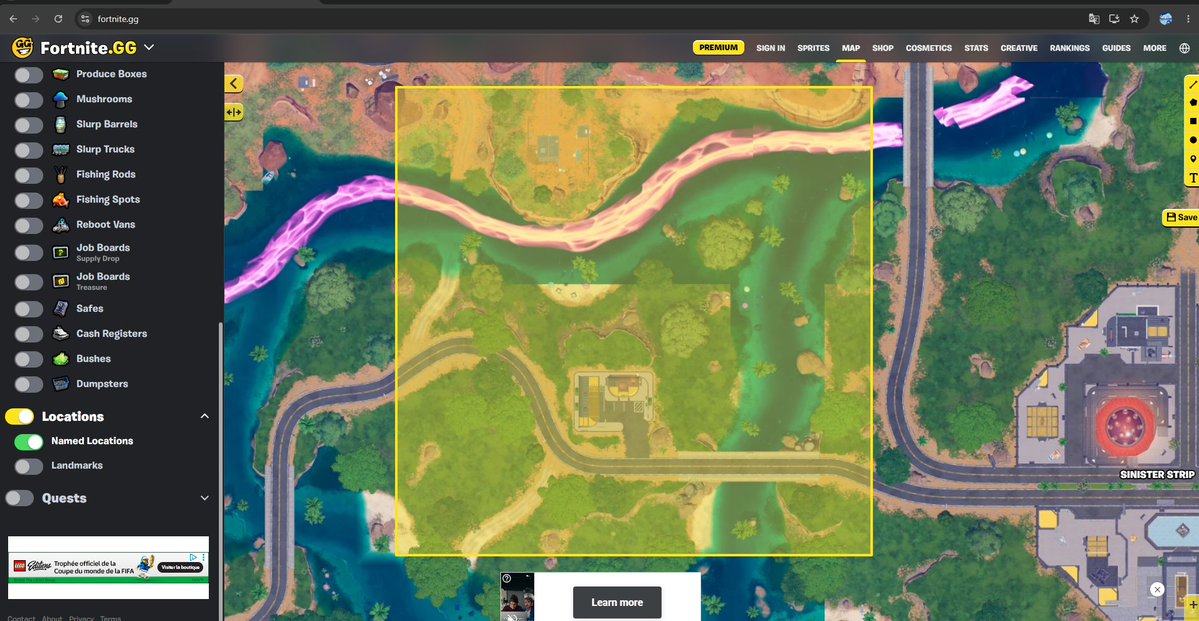This screenshot has height=621, width=1199.
Task: Bookmark this page with star icon
Action: 1134,18
